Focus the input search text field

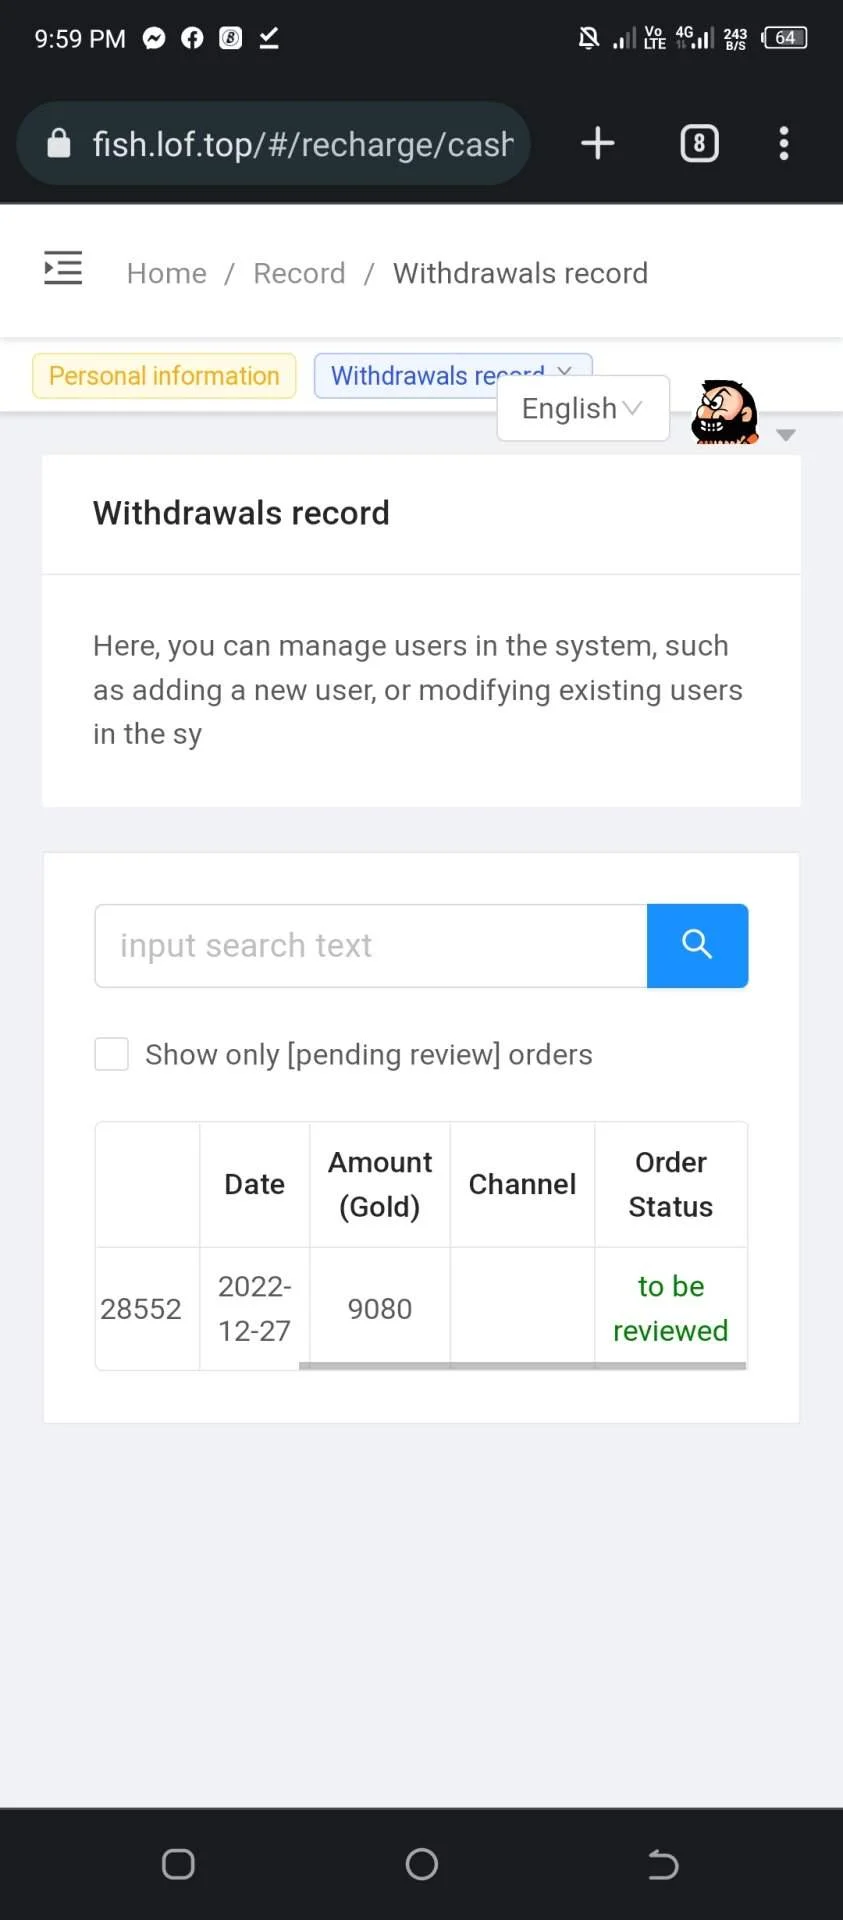coord(371,945)
